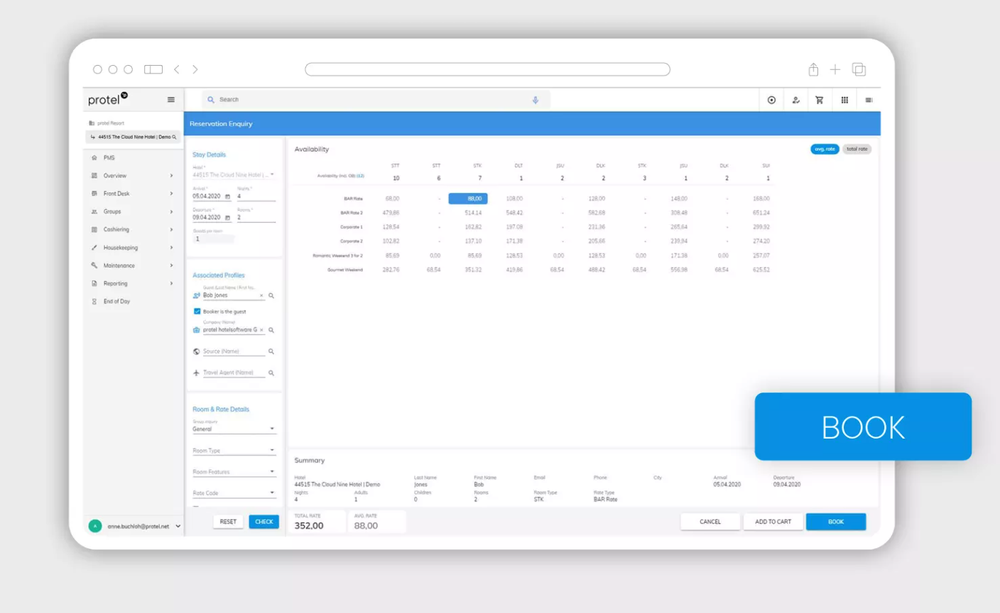This screenshot has width=1000, height=613.
Task: Expand Housekeeping menu chevron
Action: coord(172,247)
